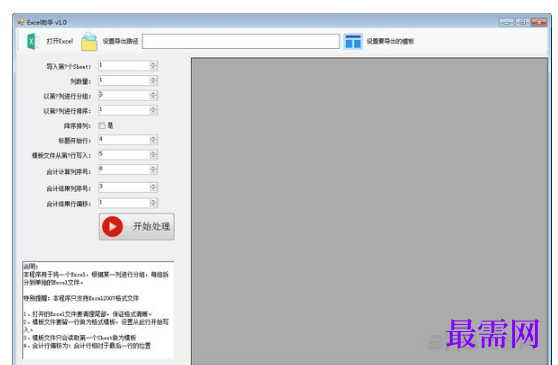Click the yellow folder icon for export path
558x365 pixels.
89,42
